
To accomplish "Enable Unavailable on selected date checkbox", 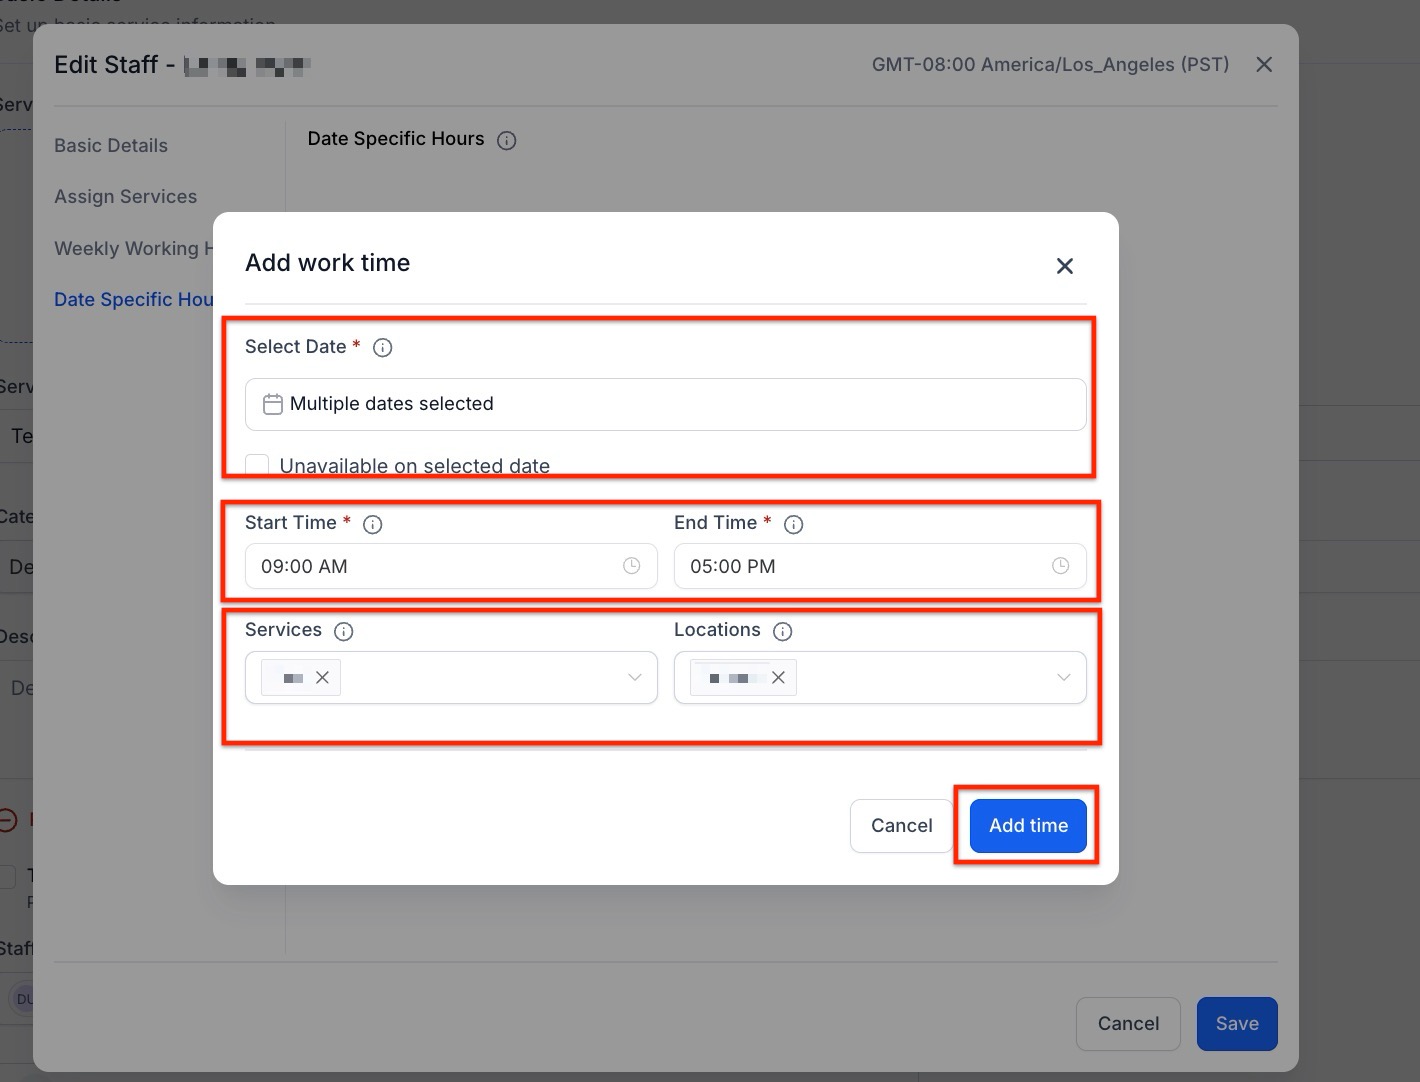I will [x=258, y=465].
